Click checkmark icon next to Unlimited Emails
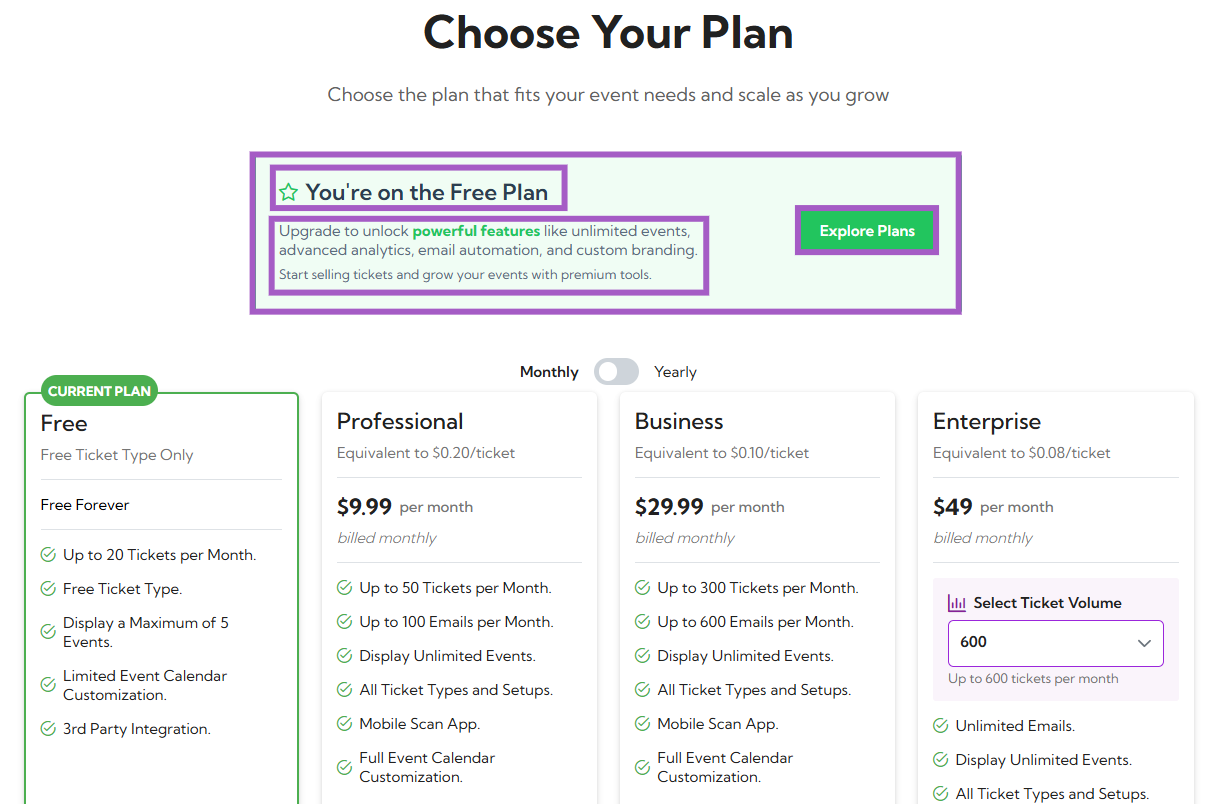1222x804 pixels. (x=940, y=726)
